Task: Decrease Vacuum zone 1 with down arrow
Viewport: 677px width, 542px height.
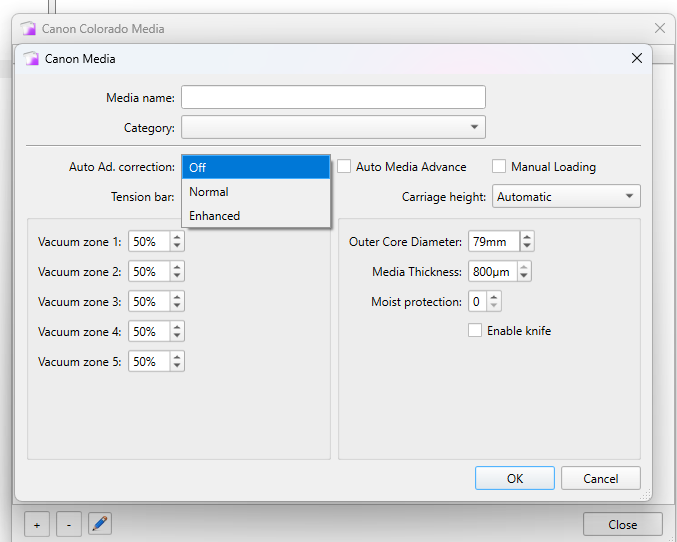Action: [177, 246]
